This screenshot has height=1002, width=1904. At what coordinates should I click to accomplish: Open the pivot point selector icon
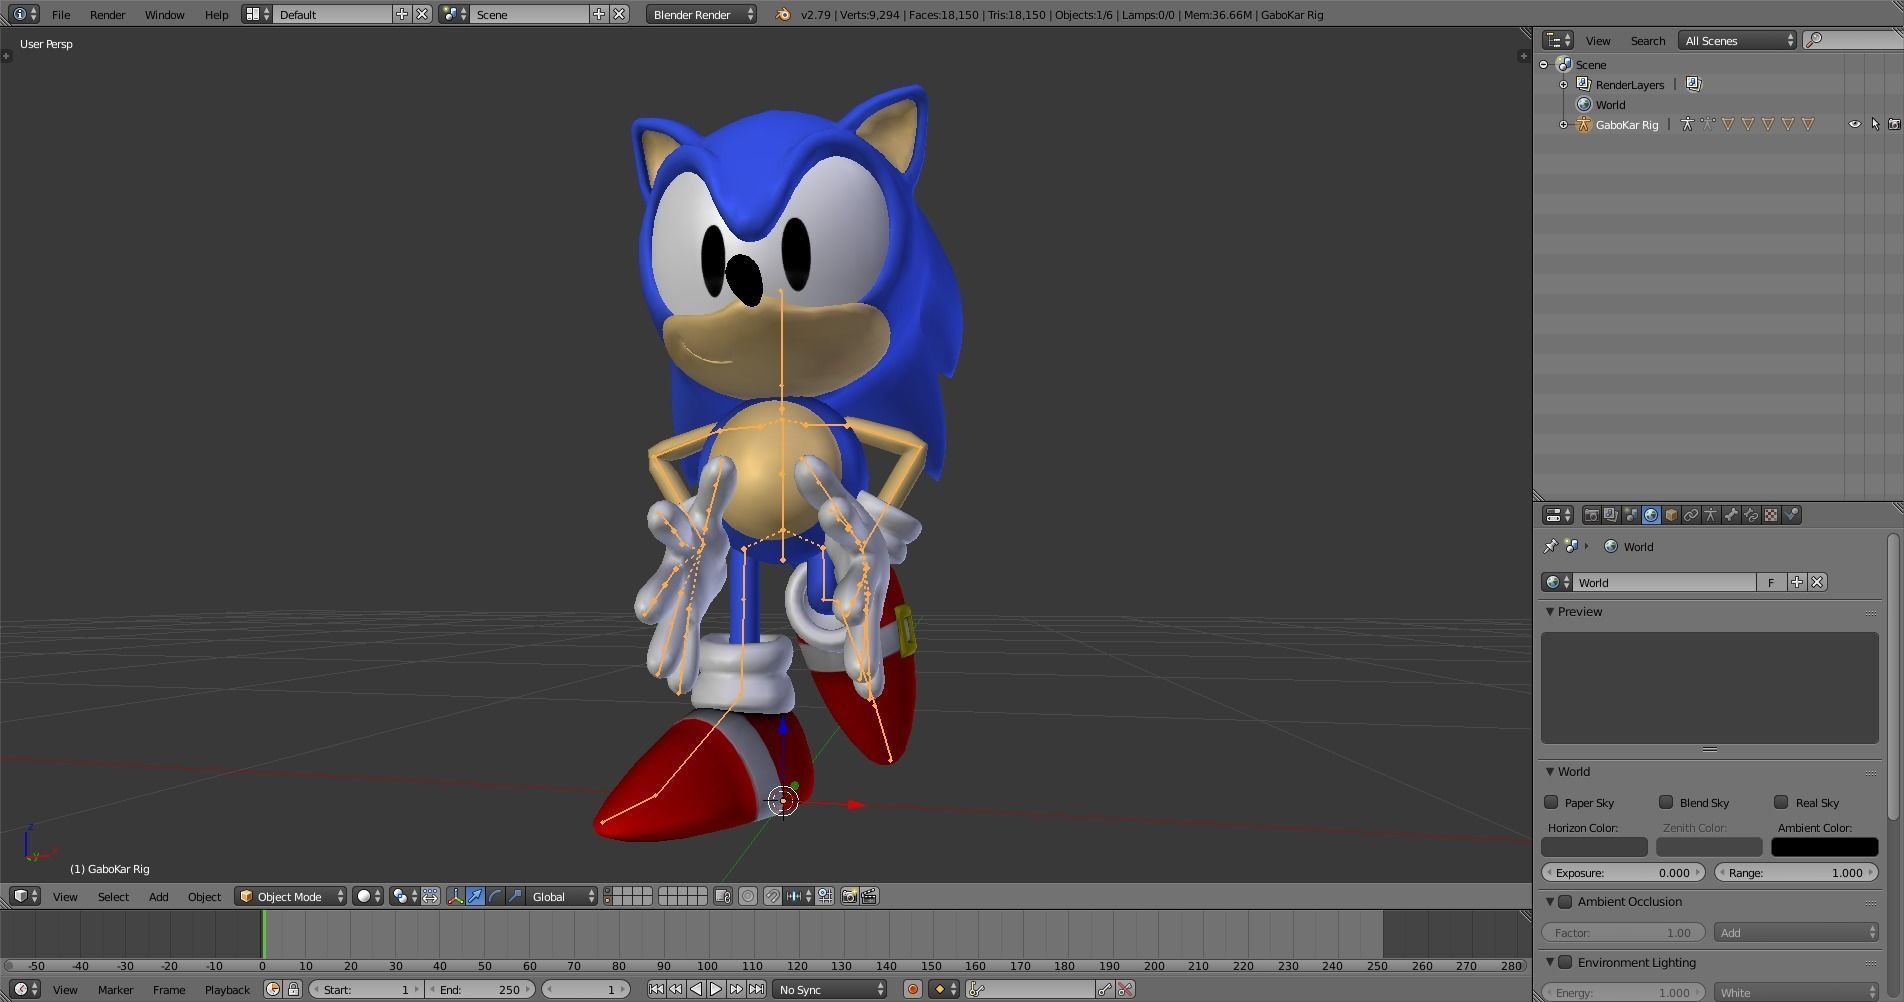click(x=404, y=896)
